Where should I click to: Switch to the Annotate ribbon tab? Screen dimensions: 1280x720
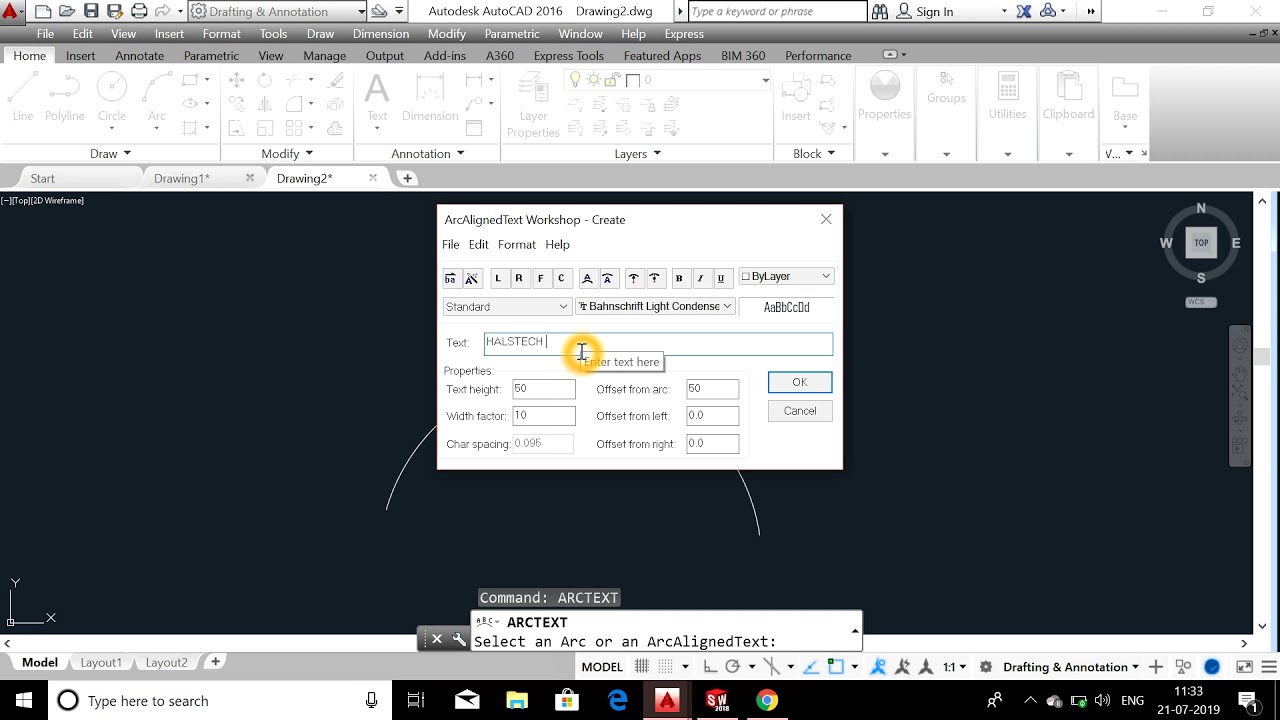tap(139, 56)
